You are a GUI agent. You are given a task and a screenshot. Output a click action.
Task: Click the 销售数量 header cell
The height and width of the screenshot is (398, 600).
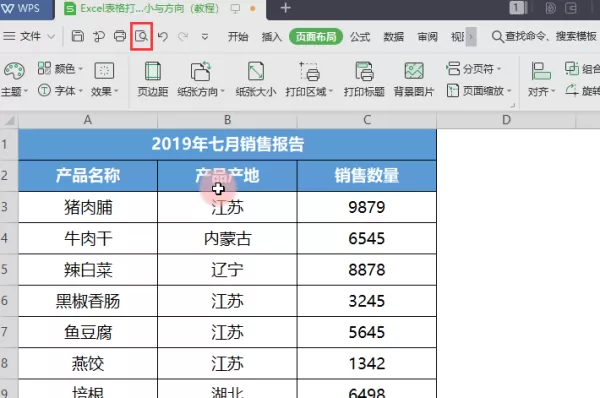[367, 176]
